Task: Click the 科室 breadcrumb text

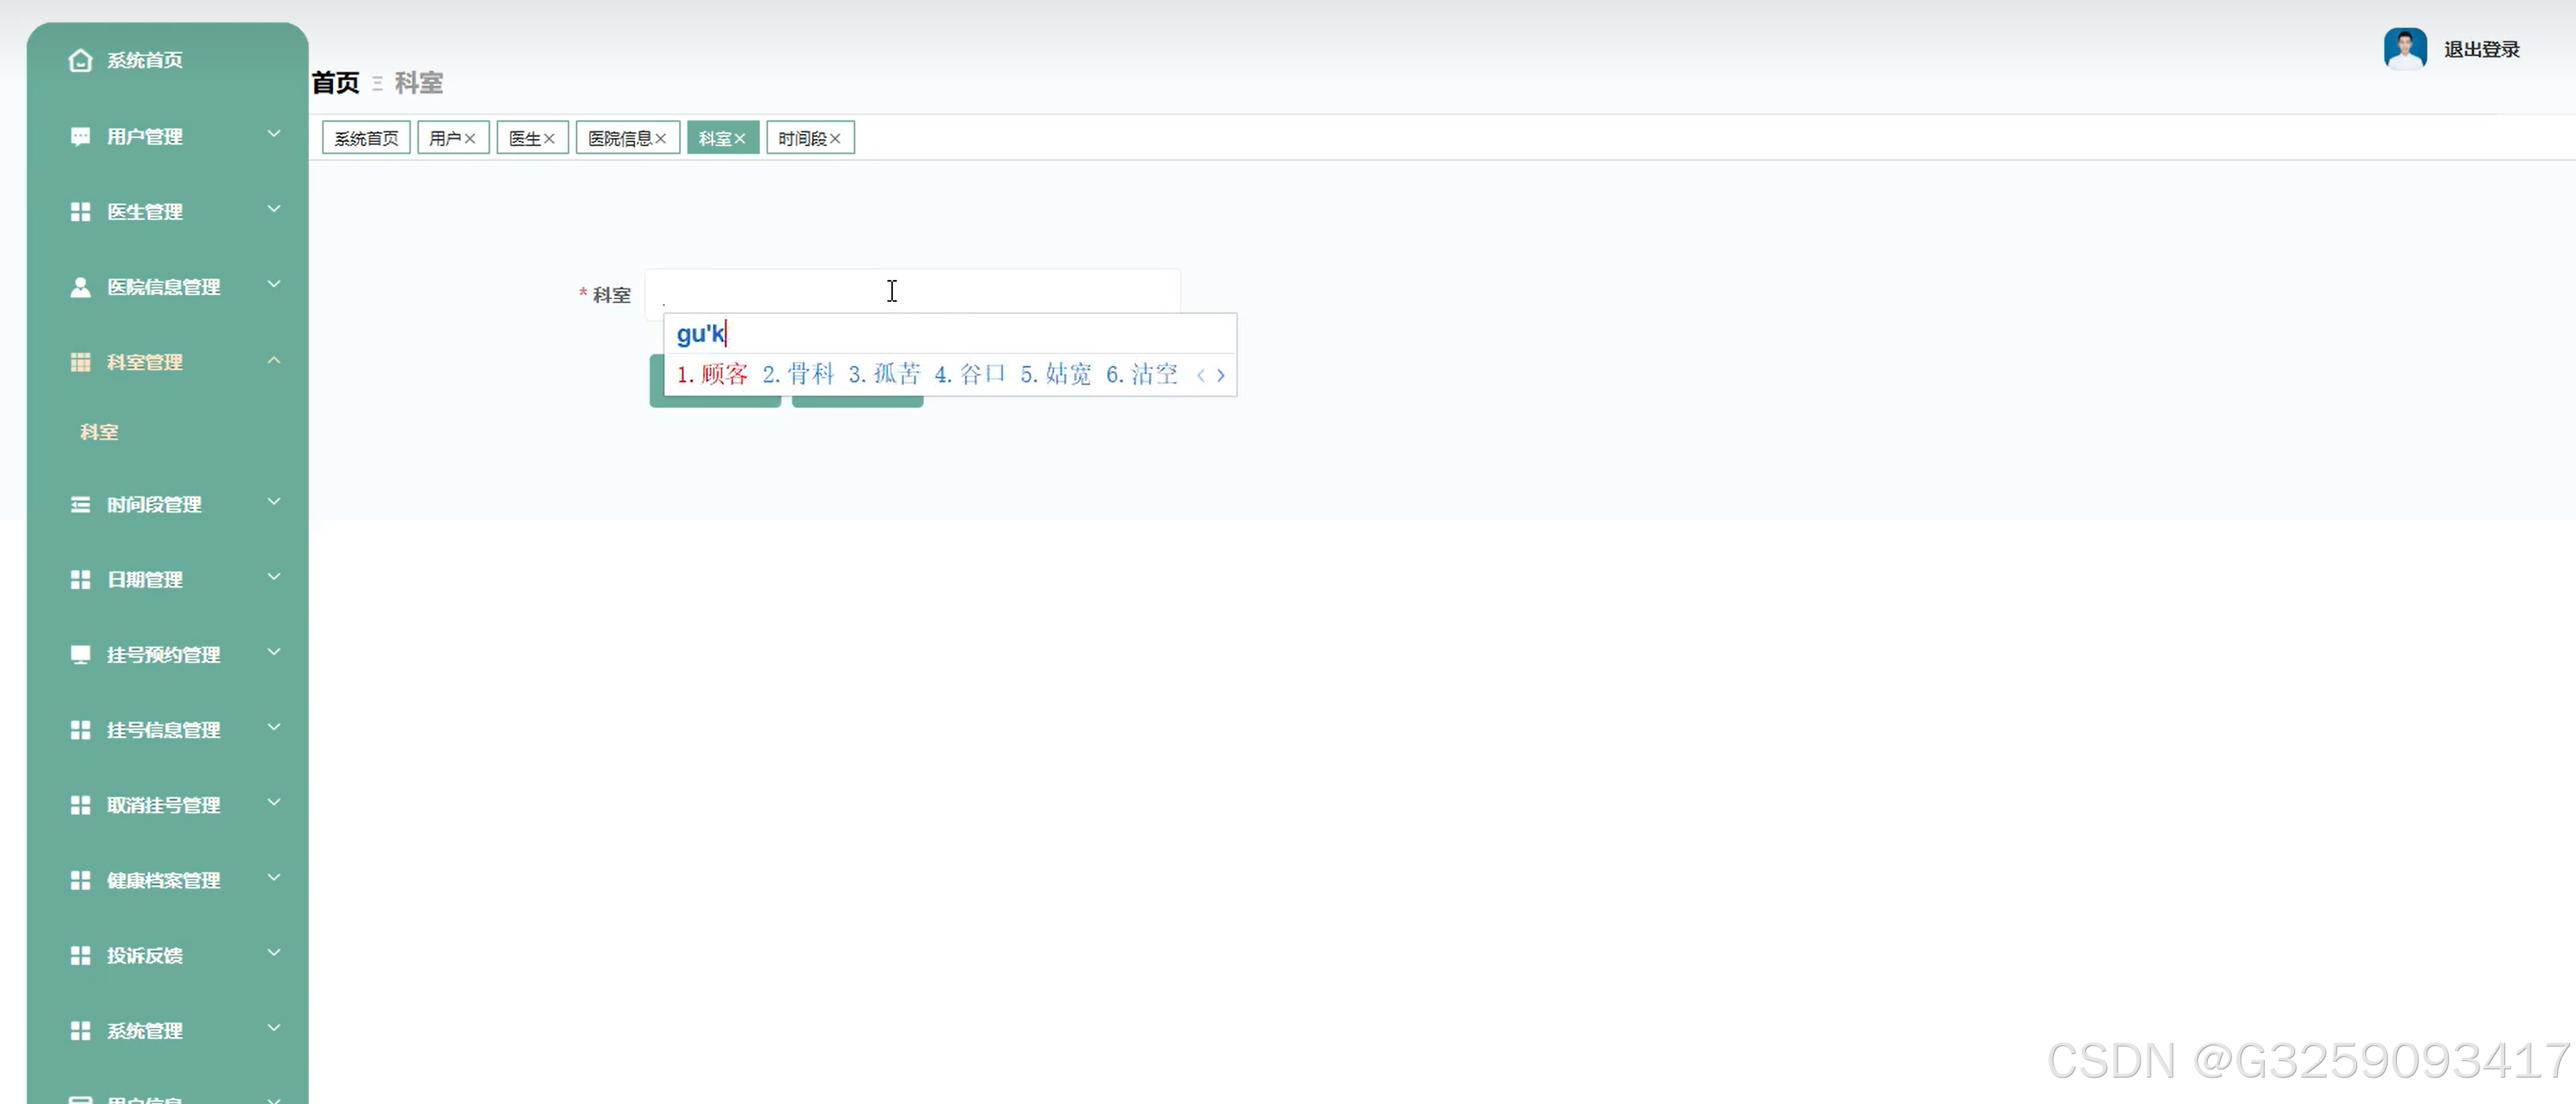Action: click(418, 83)
